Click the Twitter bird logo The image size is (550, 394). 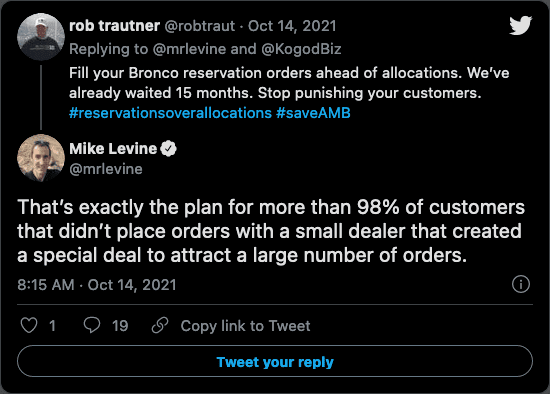pyautogui.click(x=521, y=25)
